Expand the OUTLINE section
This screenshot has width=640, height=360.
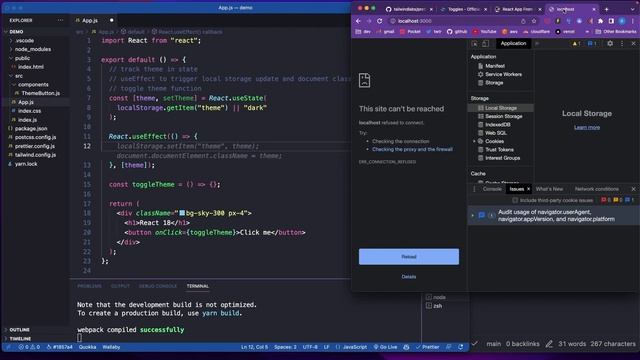click(x=20, y=329)
